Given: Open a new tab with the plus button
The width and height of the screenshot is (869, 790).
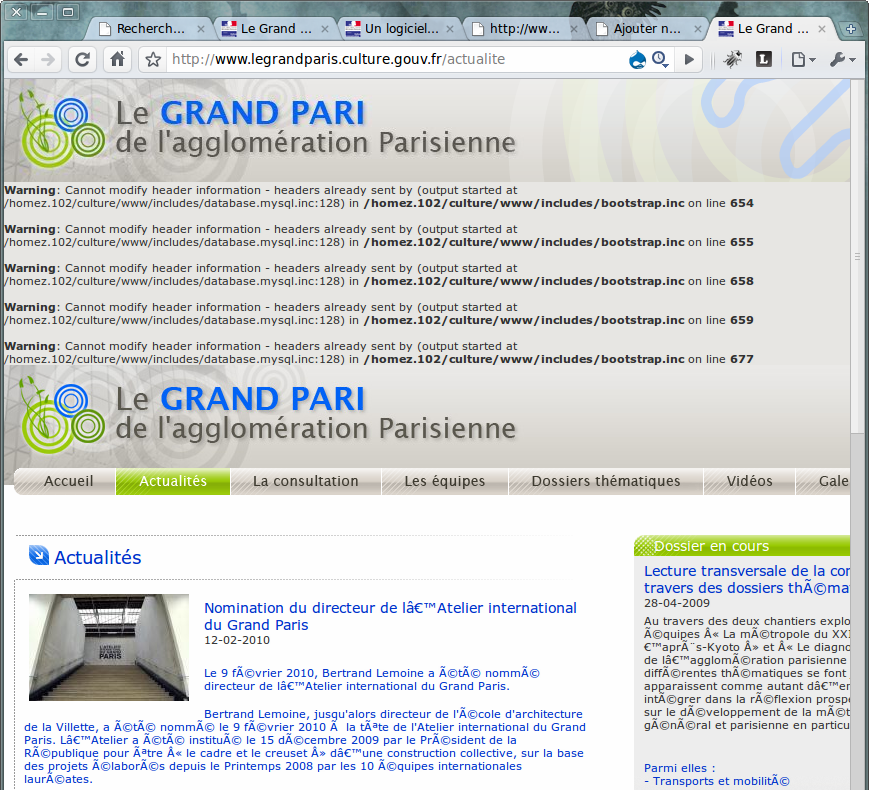Looking at the screenshot, I should (x=851, y=29).
